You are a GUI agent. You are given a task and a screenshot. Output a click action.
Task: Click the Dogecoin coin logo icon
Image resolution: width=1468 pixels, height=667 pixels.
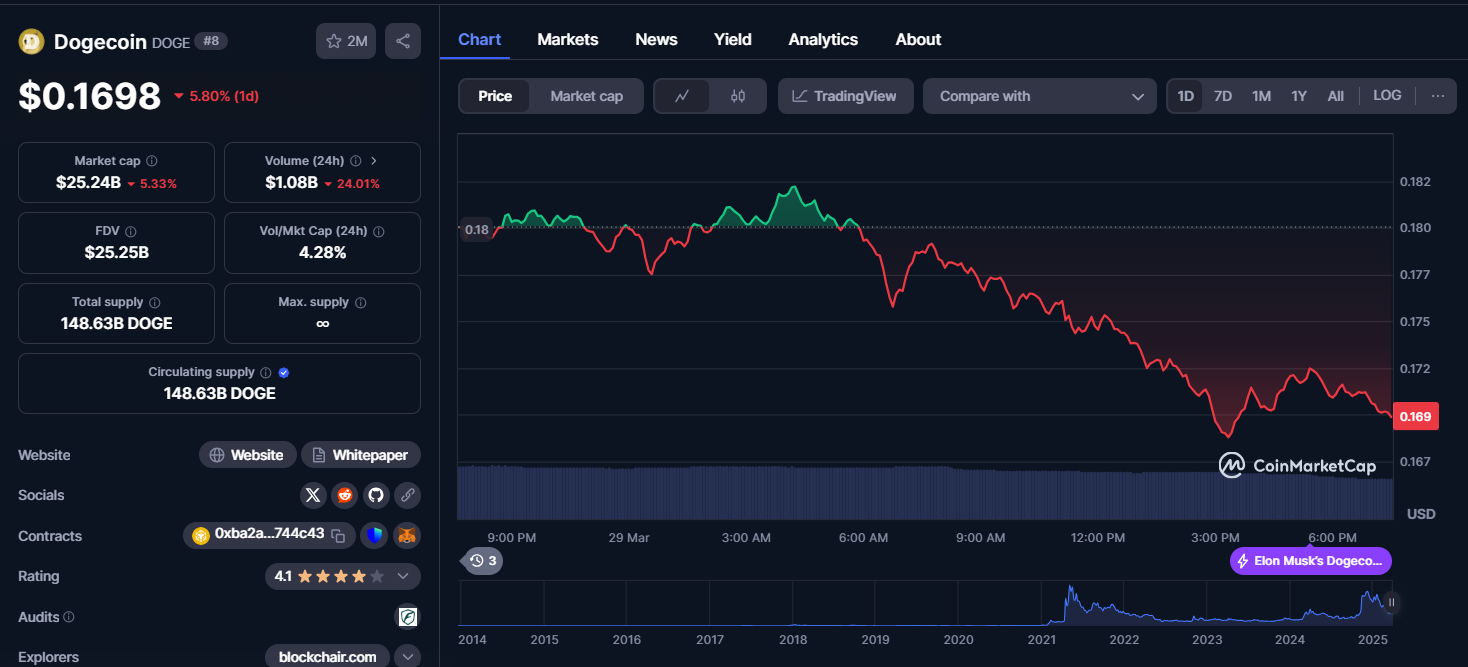[x=31, y=41]
